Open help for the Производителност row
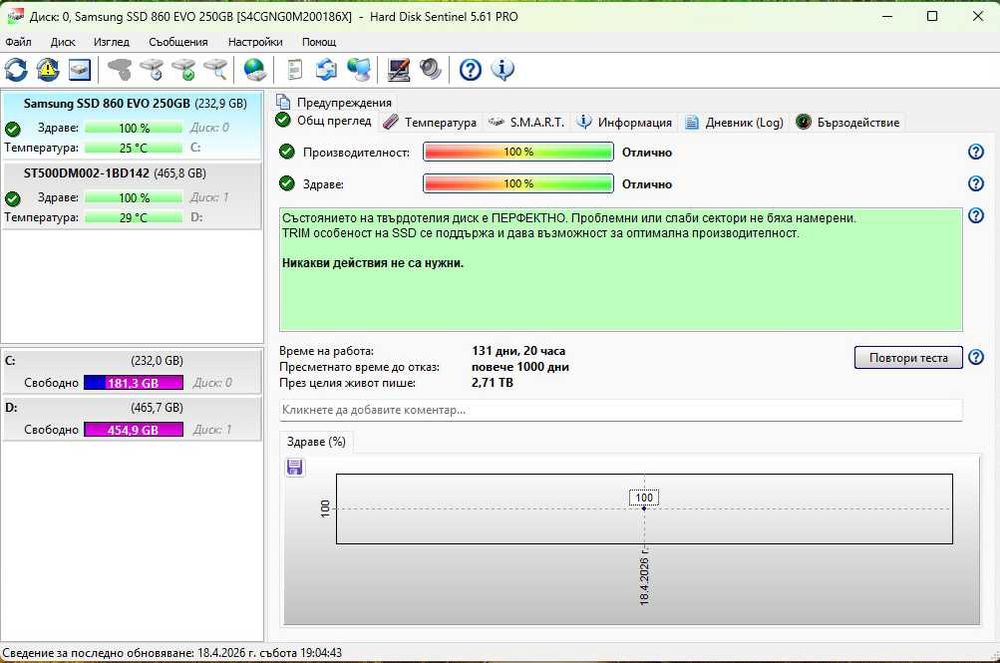The image size is (1000, 663). coord(976,152)
